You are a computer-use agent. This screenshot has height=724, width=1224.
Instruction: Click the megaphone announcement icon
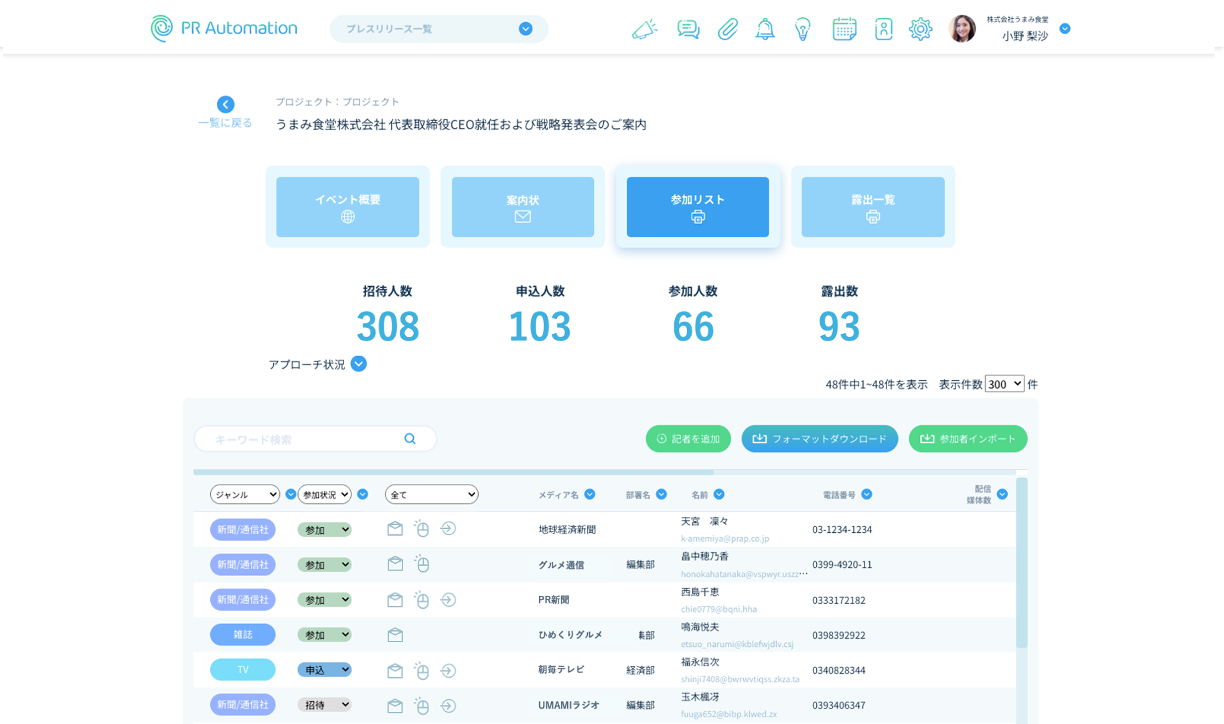coord(644,29)
